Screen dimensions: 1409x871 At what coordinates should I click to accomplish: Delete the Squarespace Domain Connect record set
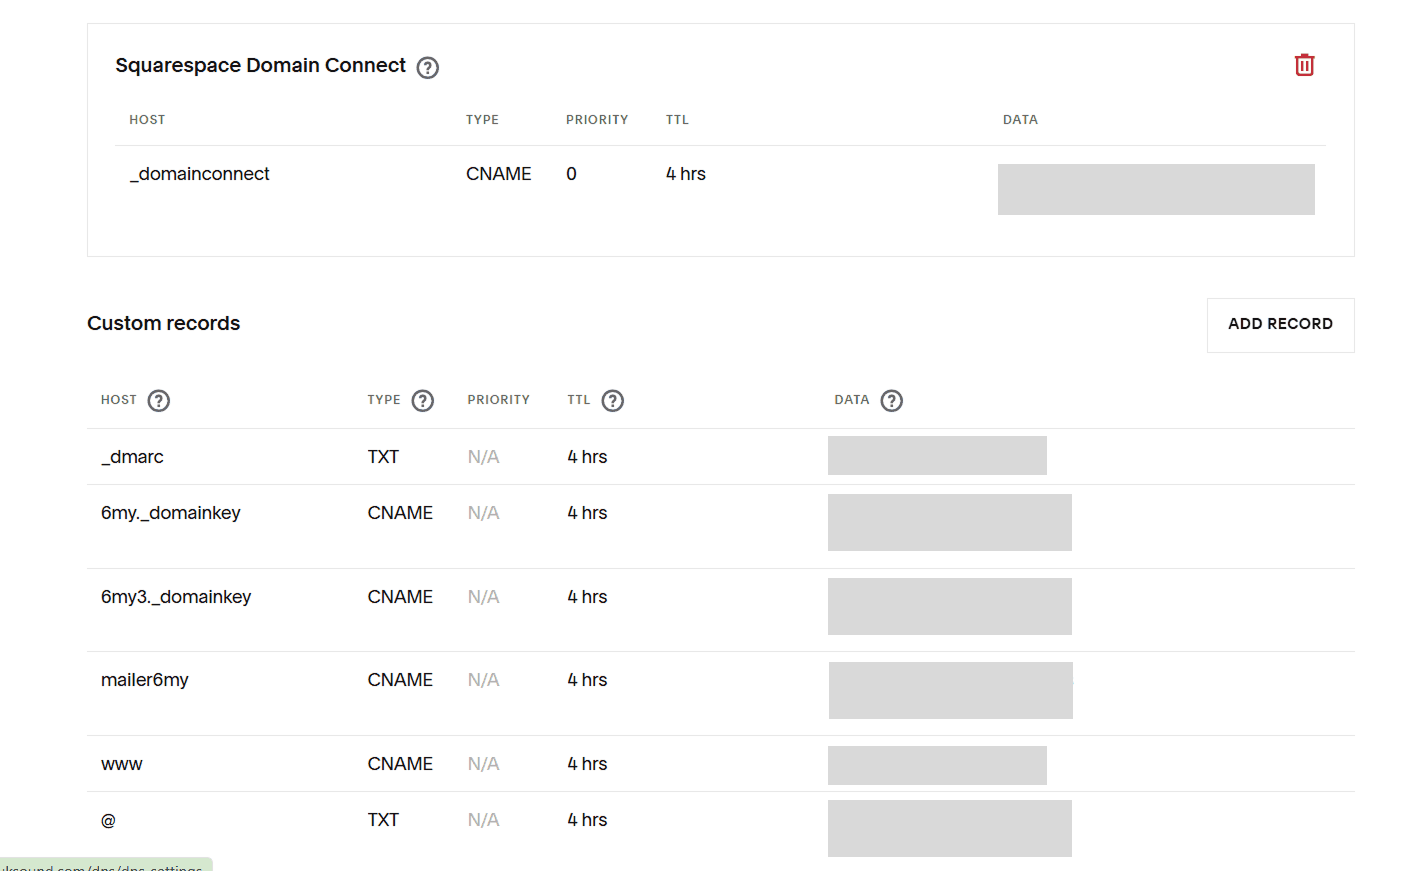pyautogui.click(x=1304, y=65)
